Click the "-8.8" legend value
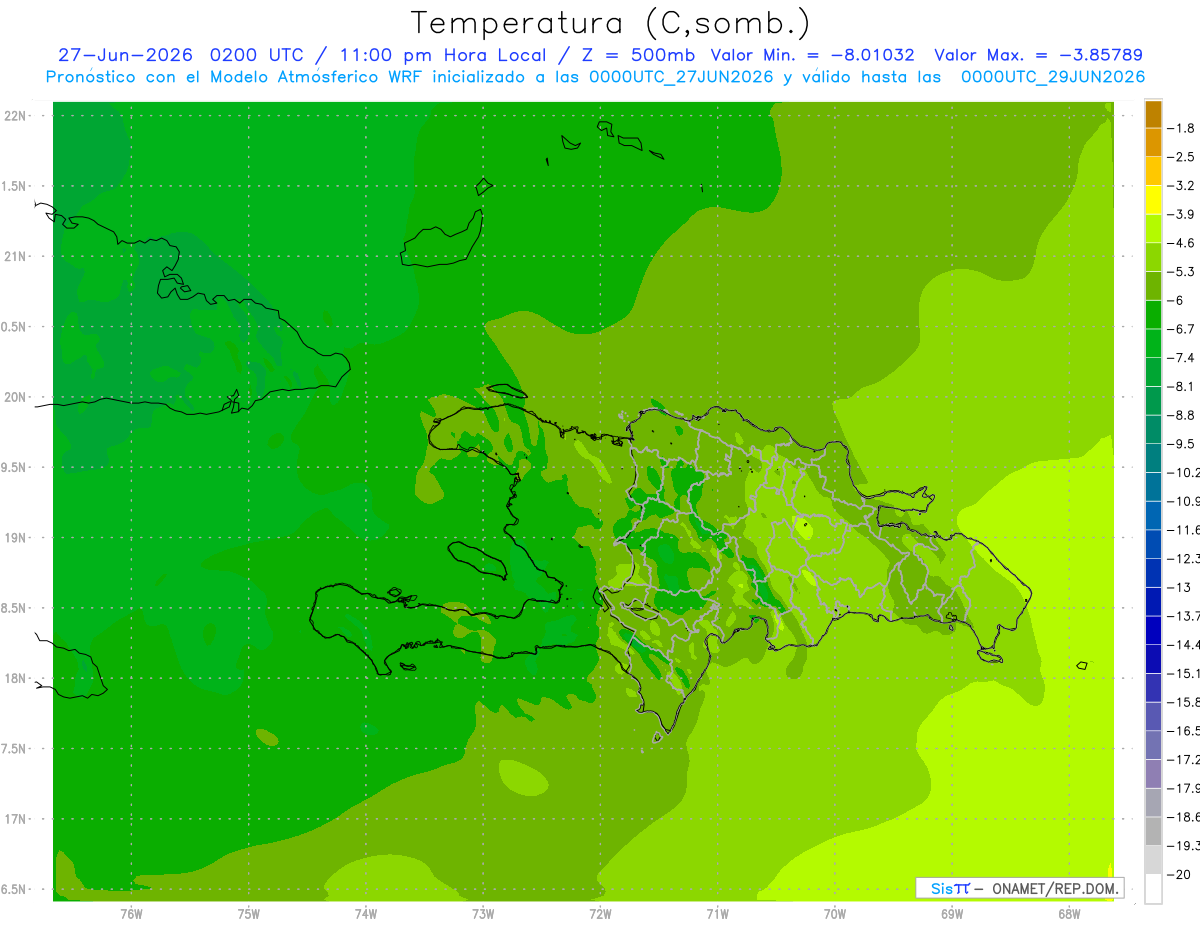This screenshot has height=927, width=1200. (x=1182, y=415)
